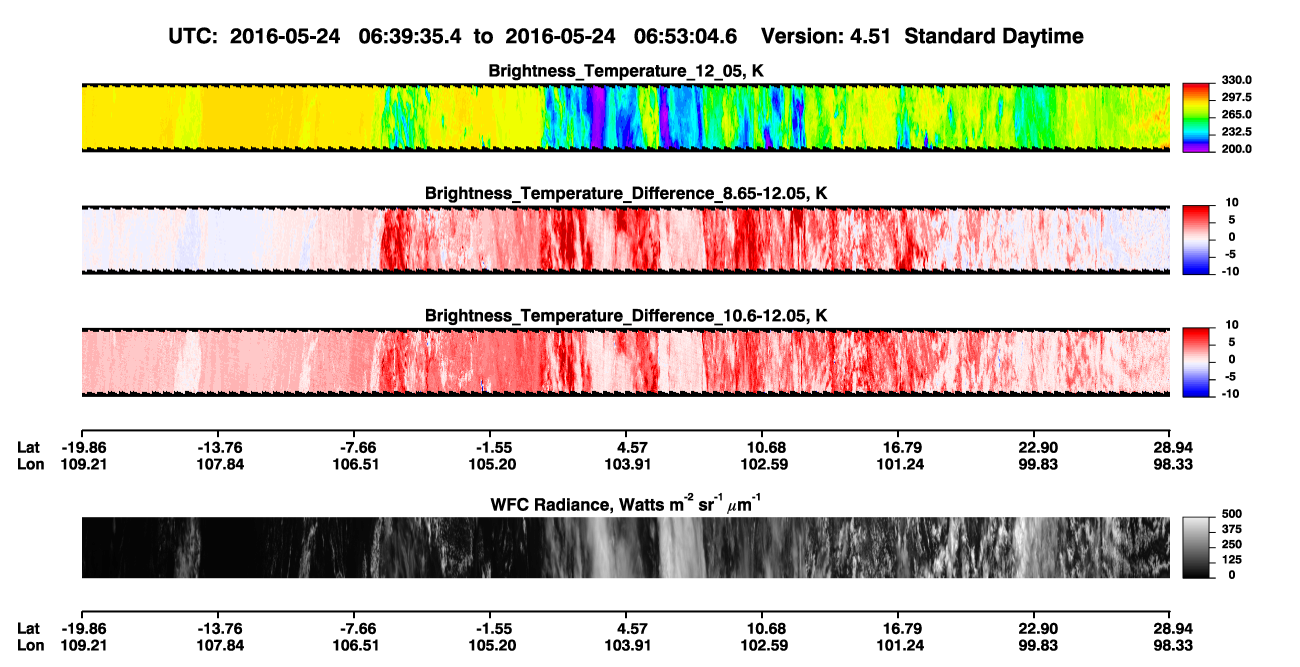The width and height of the screenshot is (1300, 667).
Task: Click the 125 tick on the WFC colorbar
Action: click(1232, 560)
